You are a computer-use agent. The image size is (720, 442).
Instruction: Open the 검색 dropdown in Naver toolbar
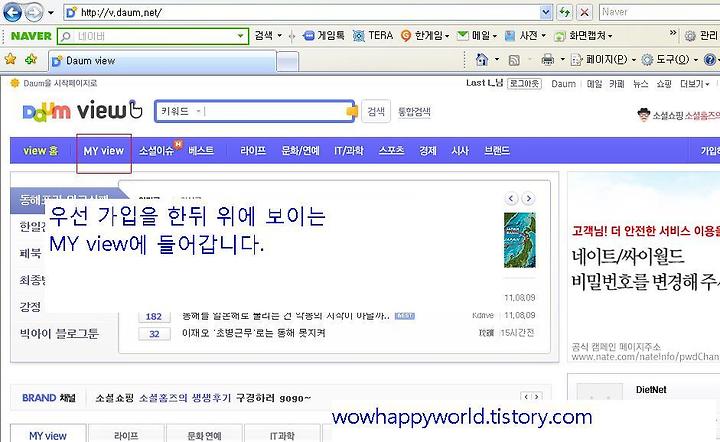pyautogui.click(x=268, y=35)
